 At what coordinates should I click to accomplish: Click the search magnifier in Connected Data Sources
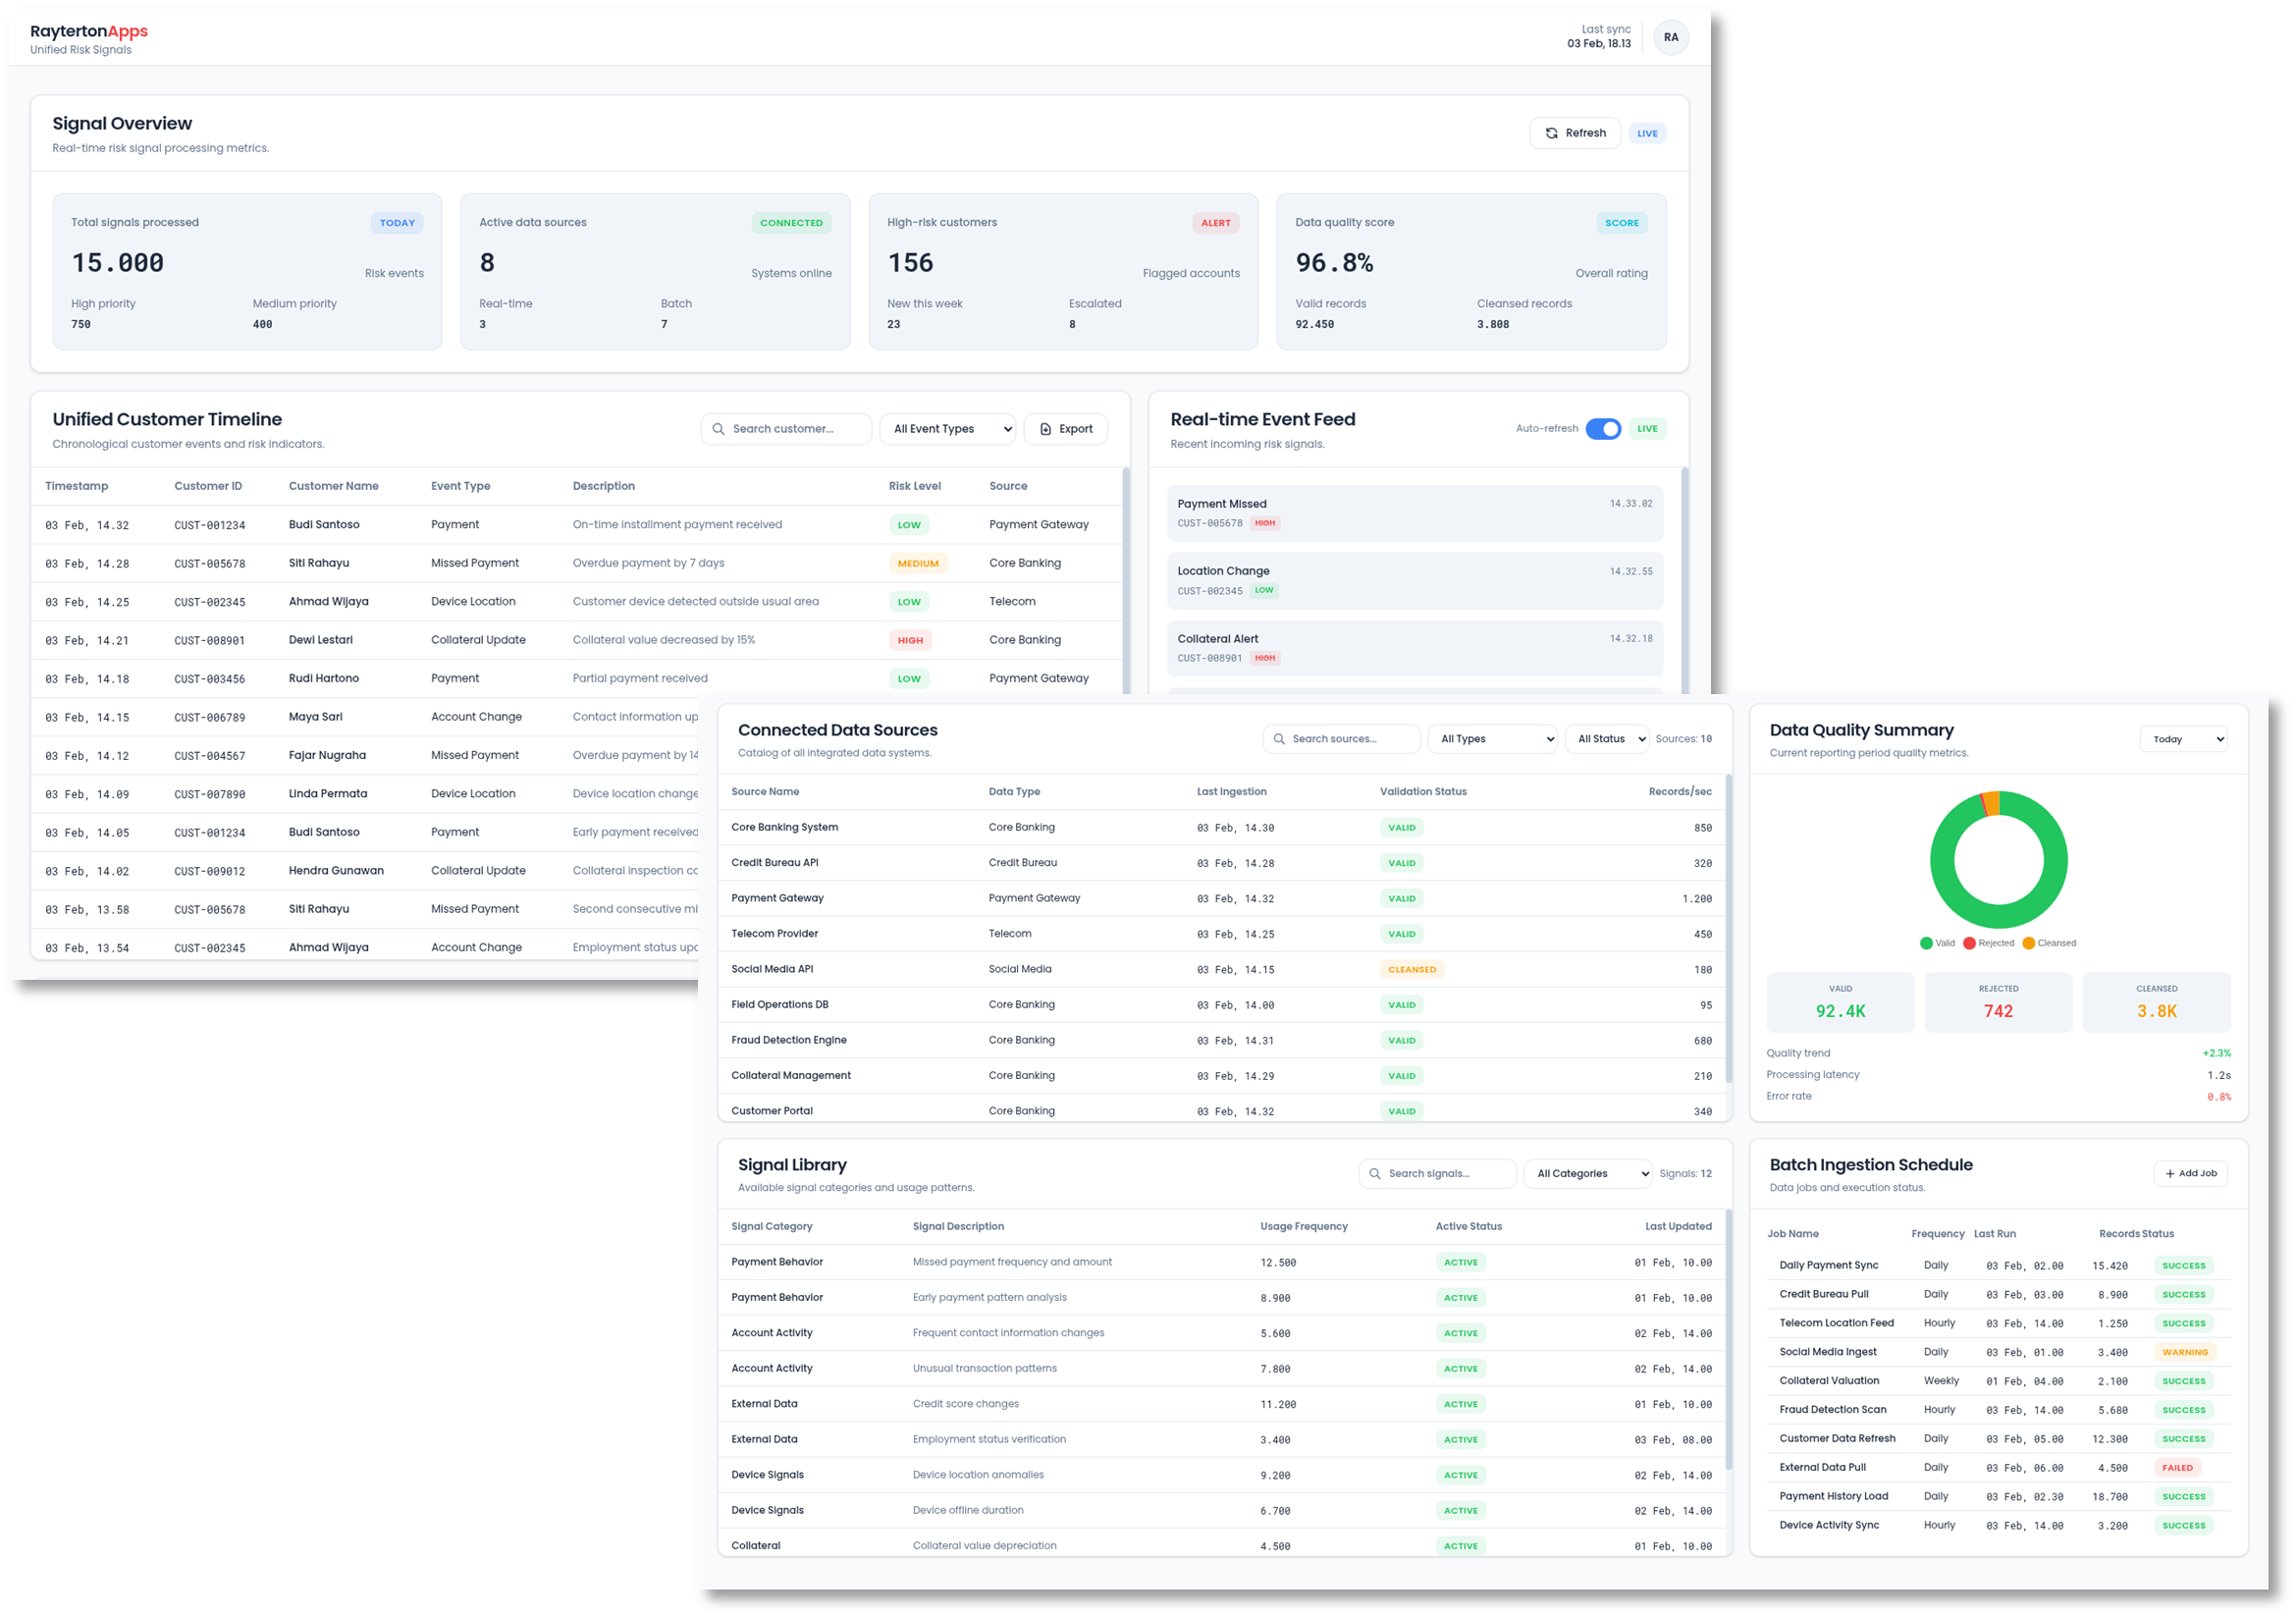(1281, 738)
